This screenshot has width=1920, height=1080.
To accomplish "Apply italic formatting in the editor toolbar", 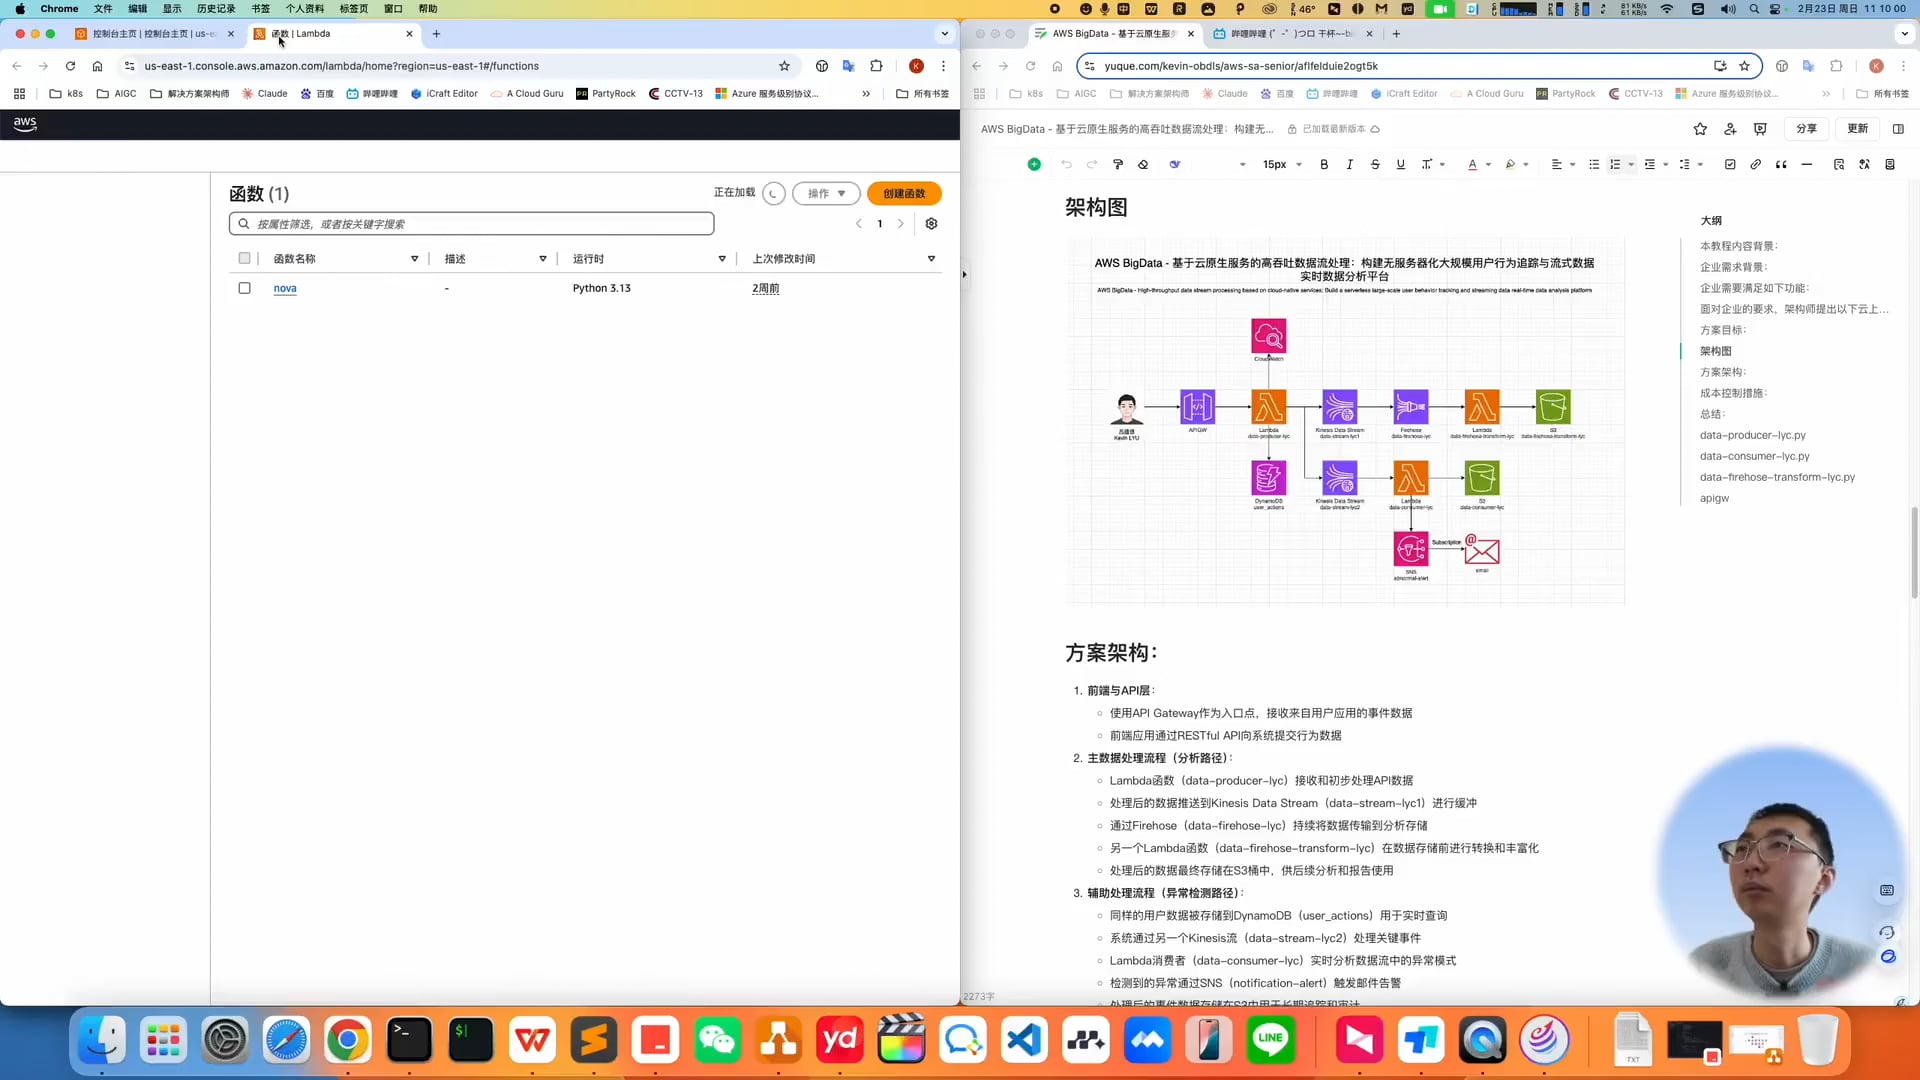I will [1350, 164].
